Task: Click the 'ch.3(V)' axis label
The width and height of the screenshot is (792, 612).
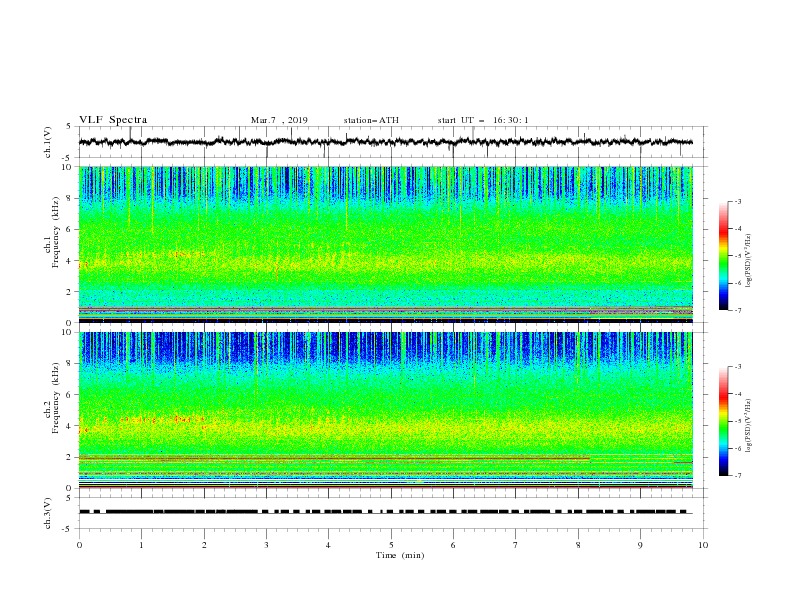Action: [48, 513]
